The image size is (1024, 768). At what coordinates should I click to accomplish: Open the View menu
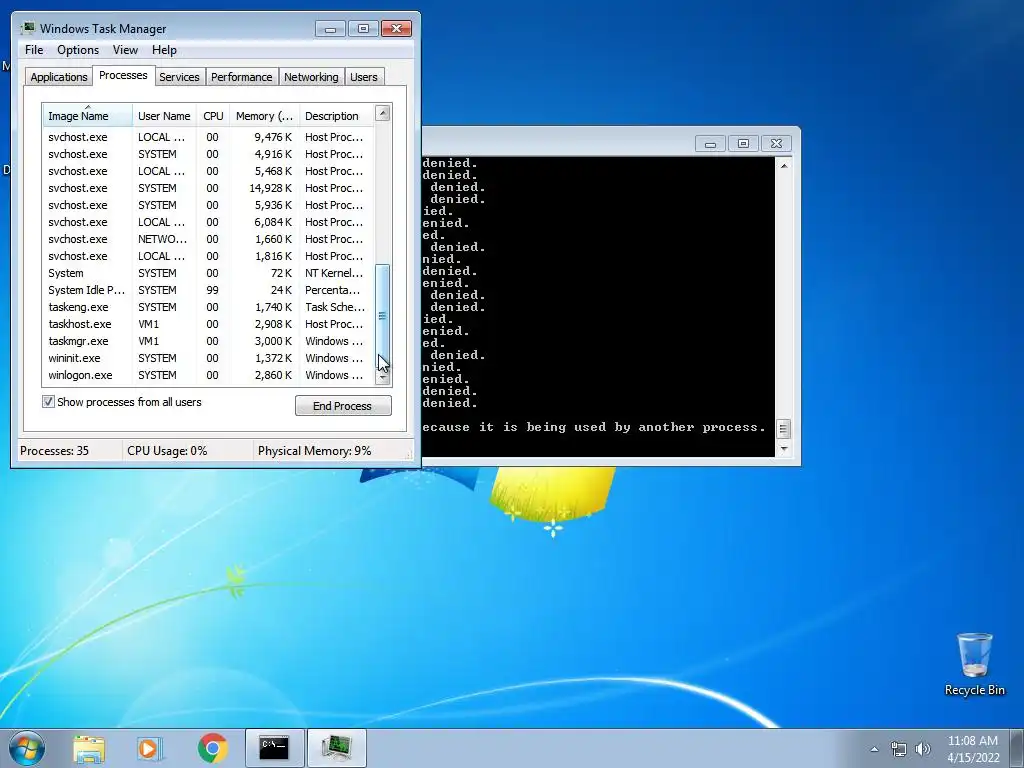tap(125, 50)
